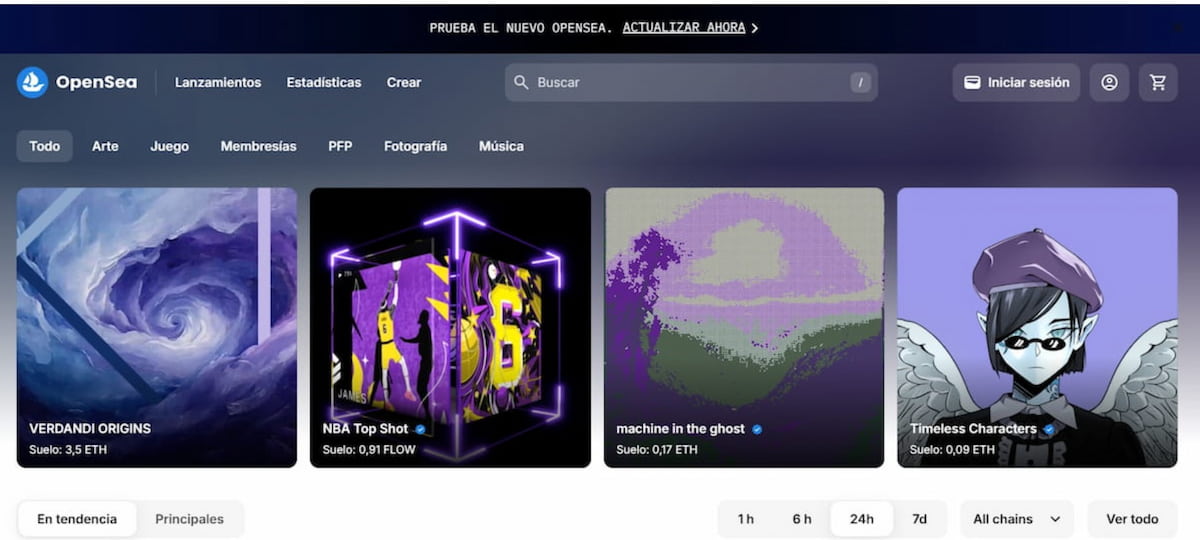
Task: Open the VERDANDI ORIGINS collection card
Action: [157, 327]
